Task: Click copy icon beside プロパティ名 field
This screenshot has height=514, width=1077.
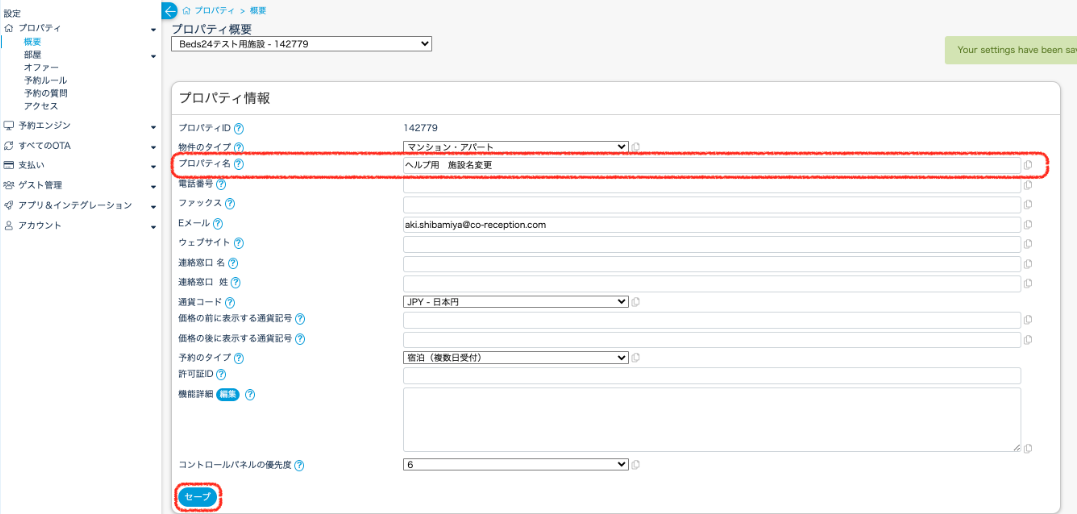Action: tap(1028, 165)
